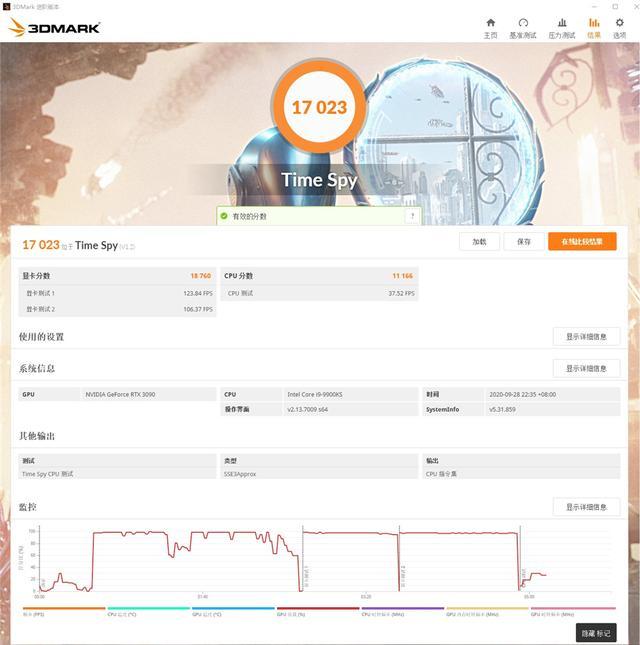The height and width of the screenshot is (645, 640).
Task: Go to the Home (主页) page icon
Action: [x=490, y=23]
